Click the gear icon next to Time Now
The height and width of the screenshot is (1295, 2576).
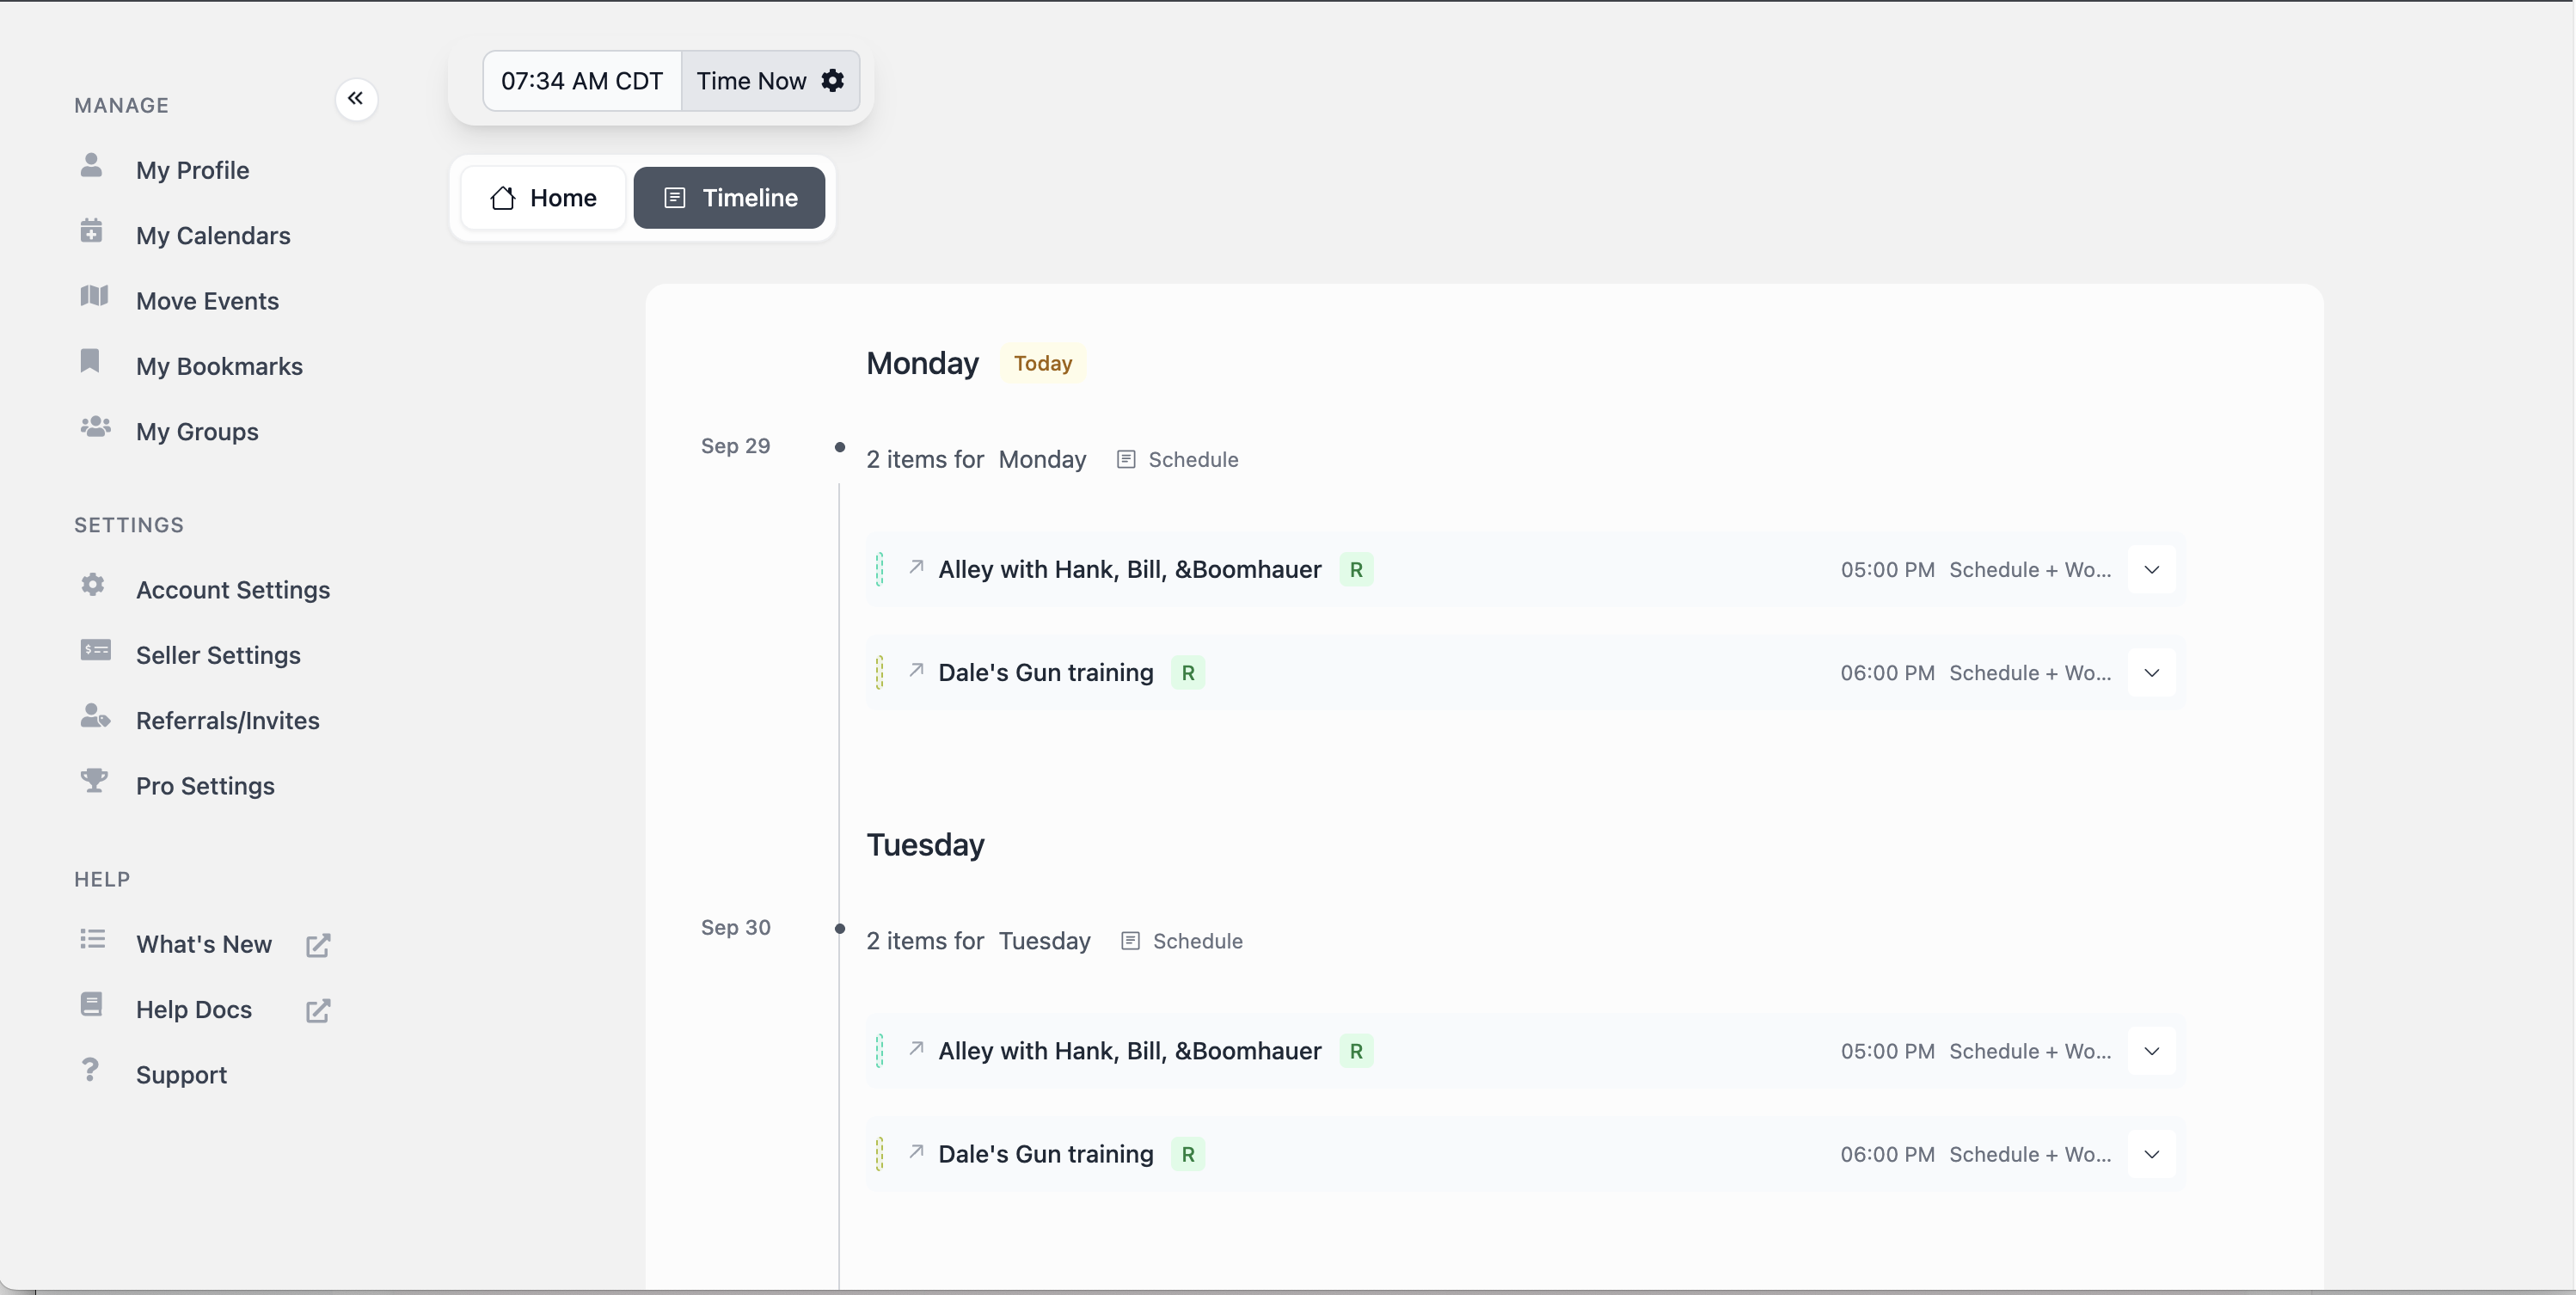[x=832, y=80]
